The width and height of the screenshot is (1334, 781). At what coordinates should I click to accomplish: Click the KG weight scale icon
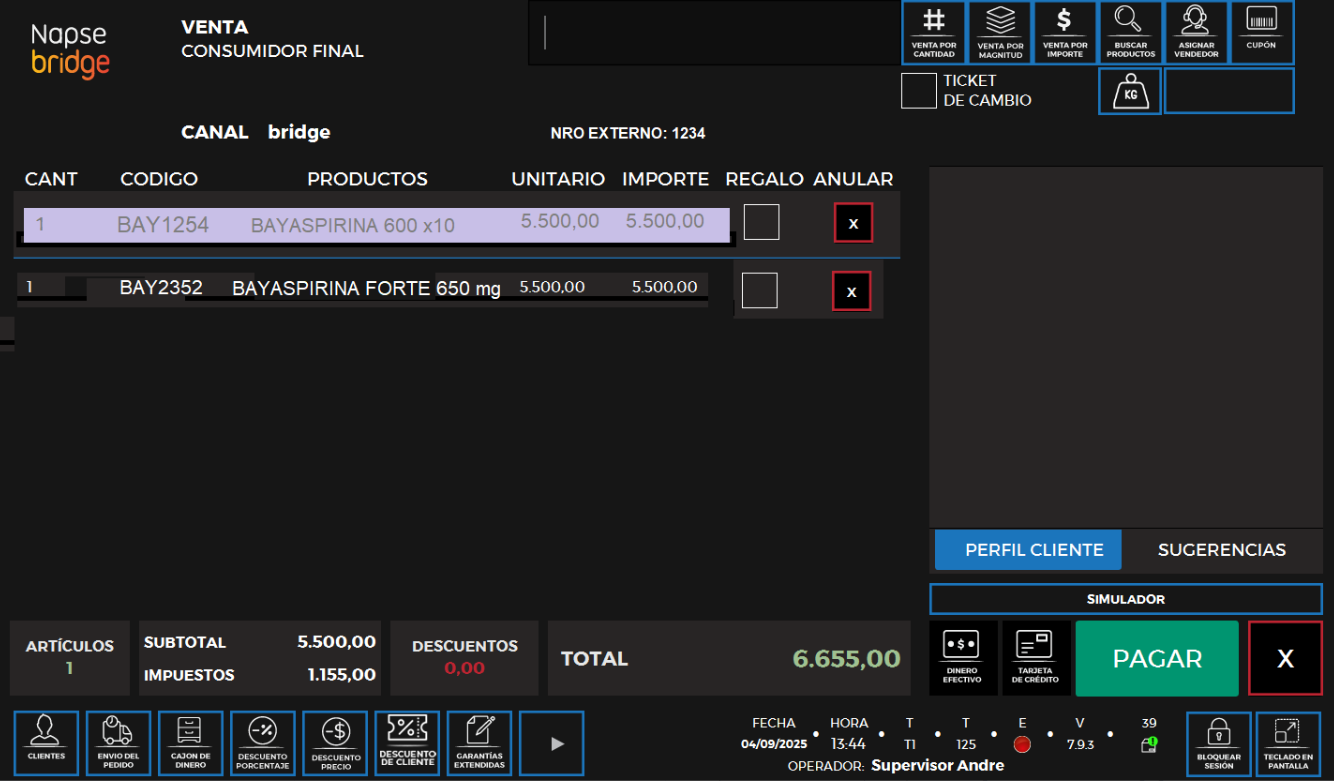(1130, 91)
